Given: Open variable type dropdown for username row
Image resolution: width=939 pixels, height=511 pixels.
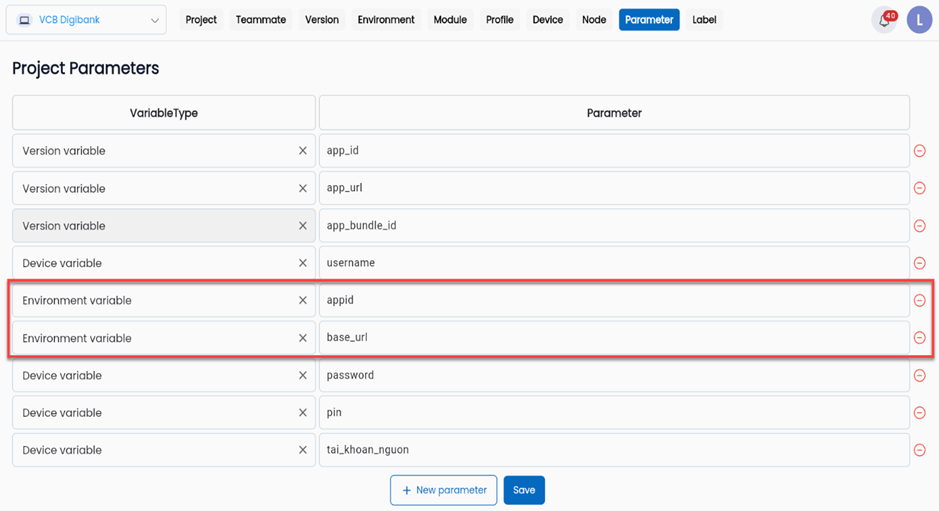Looking at the screenshot, I should tap(150, 263).
